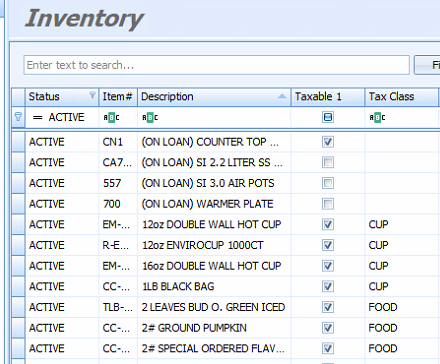Sort by the Tax Class column header
This screenshot has width=440, height=364.
point(401,97)
